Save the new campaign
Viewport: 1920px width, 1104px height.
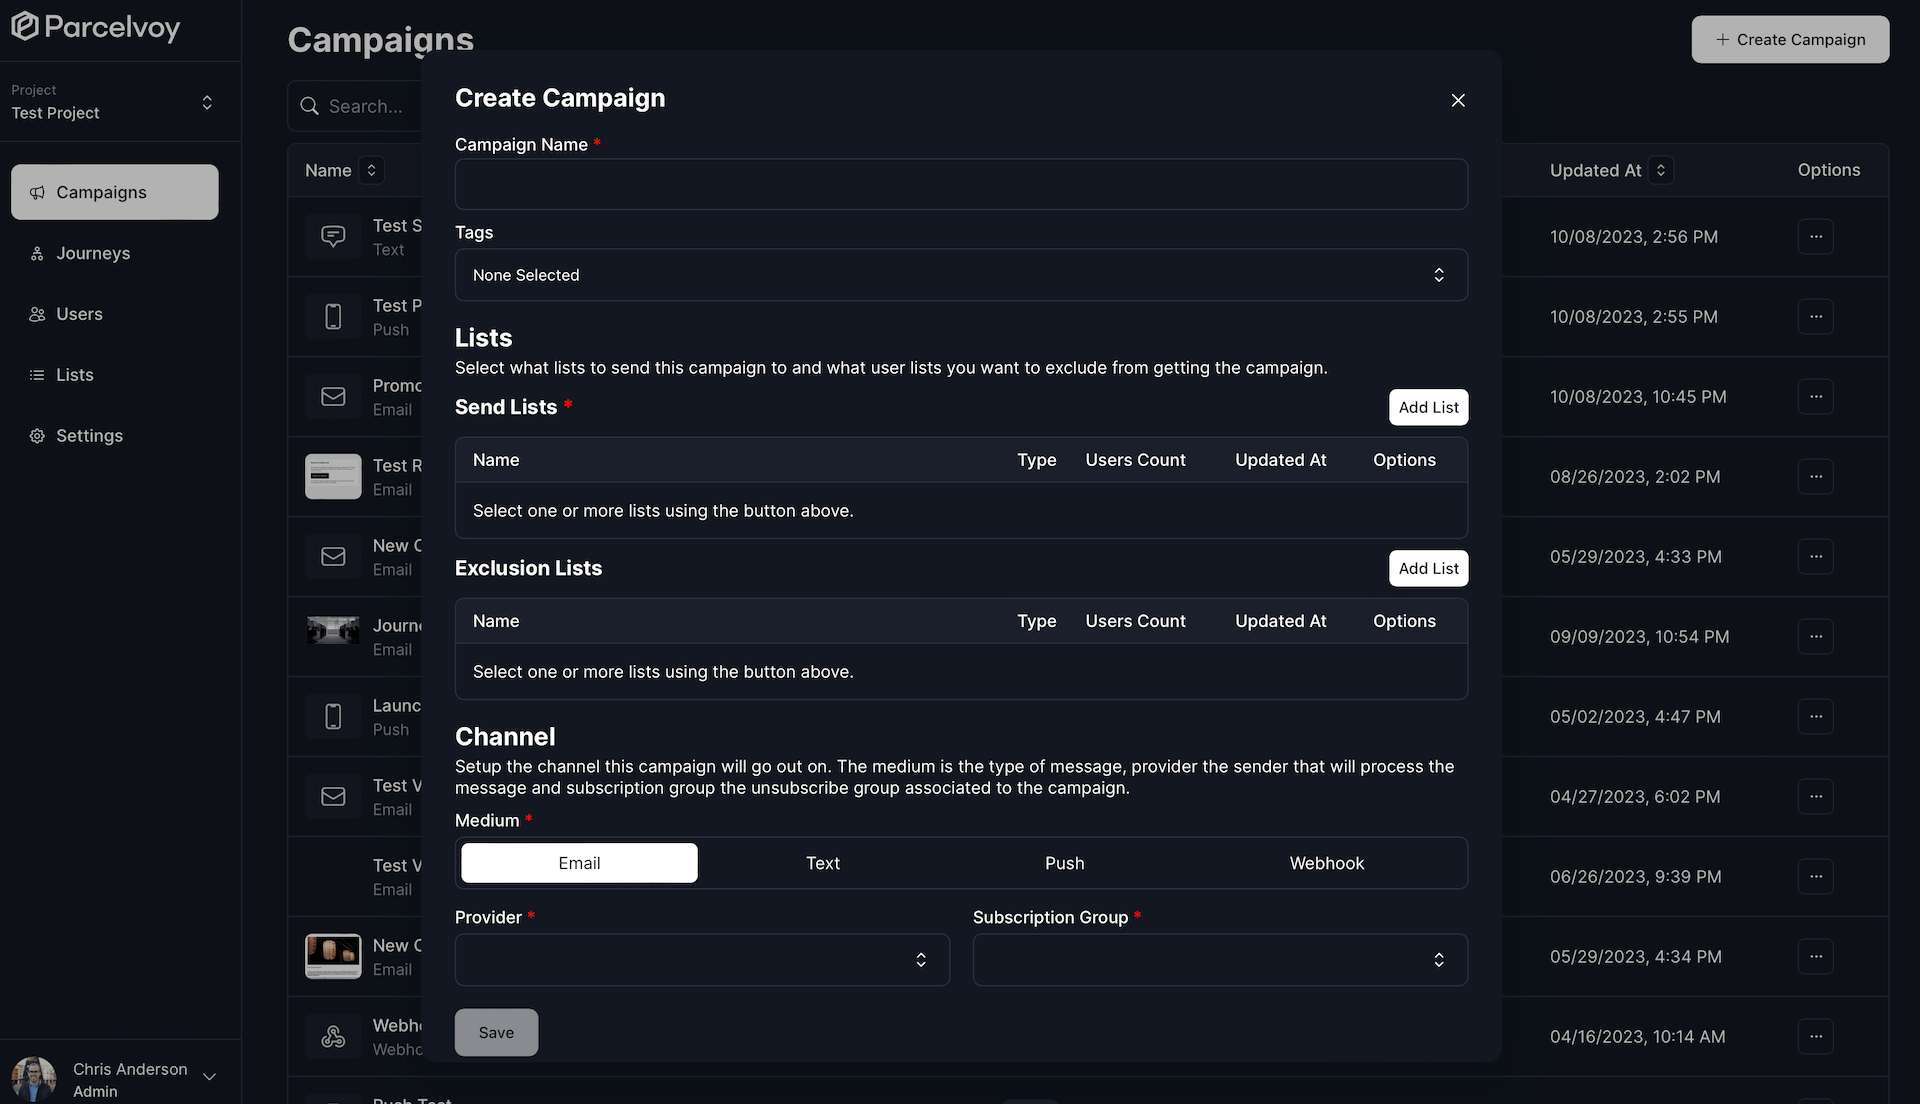coord(495,1032)
